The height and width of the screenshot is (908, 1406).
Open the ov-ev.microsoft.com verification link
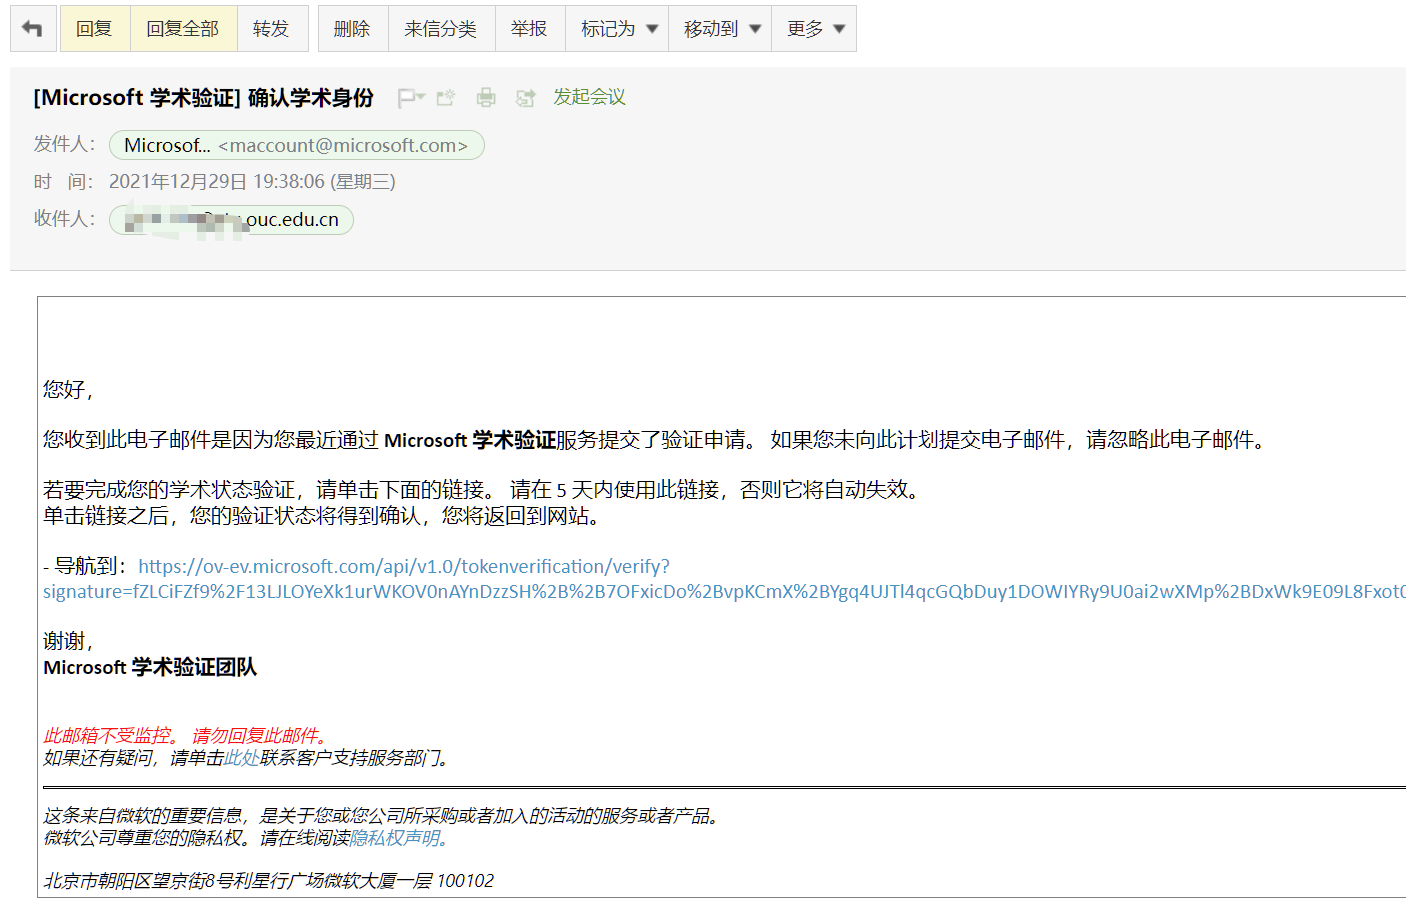click(404, 566)
